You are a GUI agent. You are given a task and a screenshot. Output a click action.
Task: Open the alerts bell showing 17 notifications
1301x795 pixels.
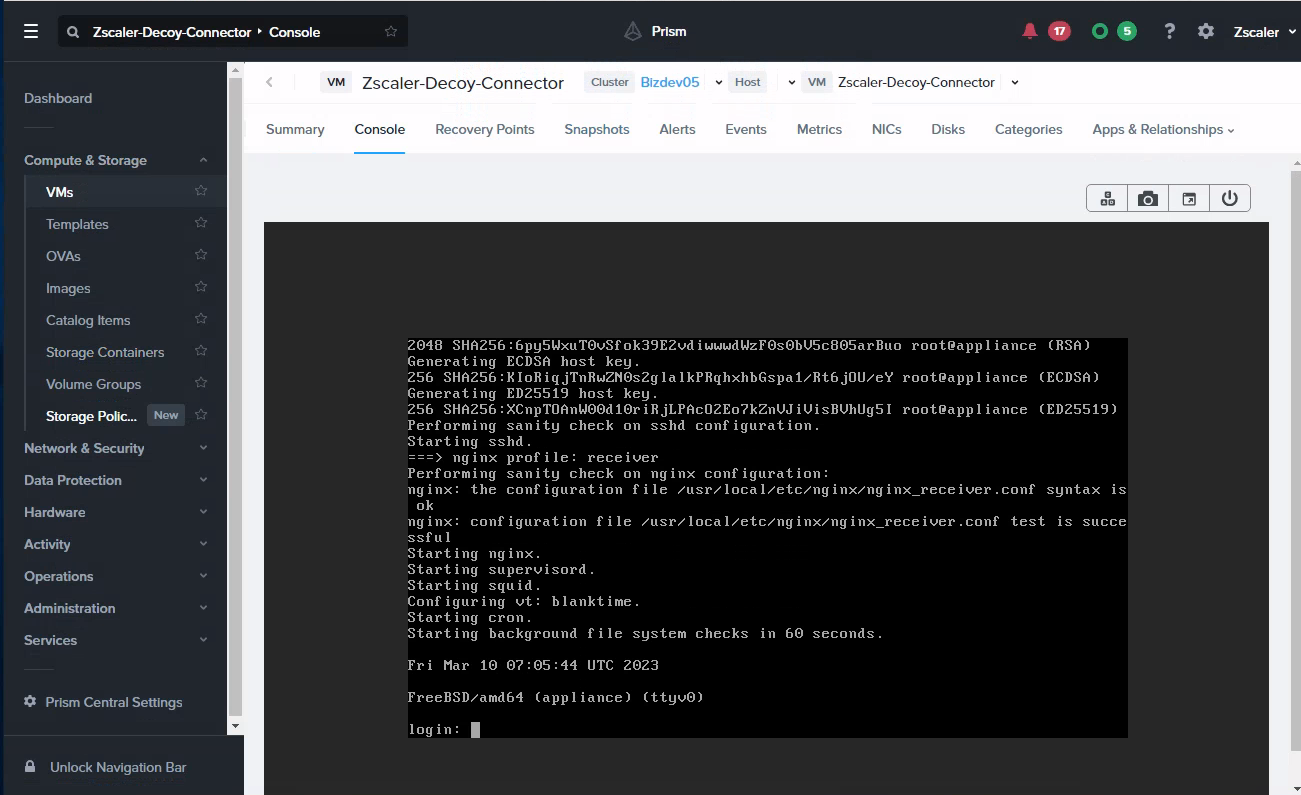[1030, 30]
